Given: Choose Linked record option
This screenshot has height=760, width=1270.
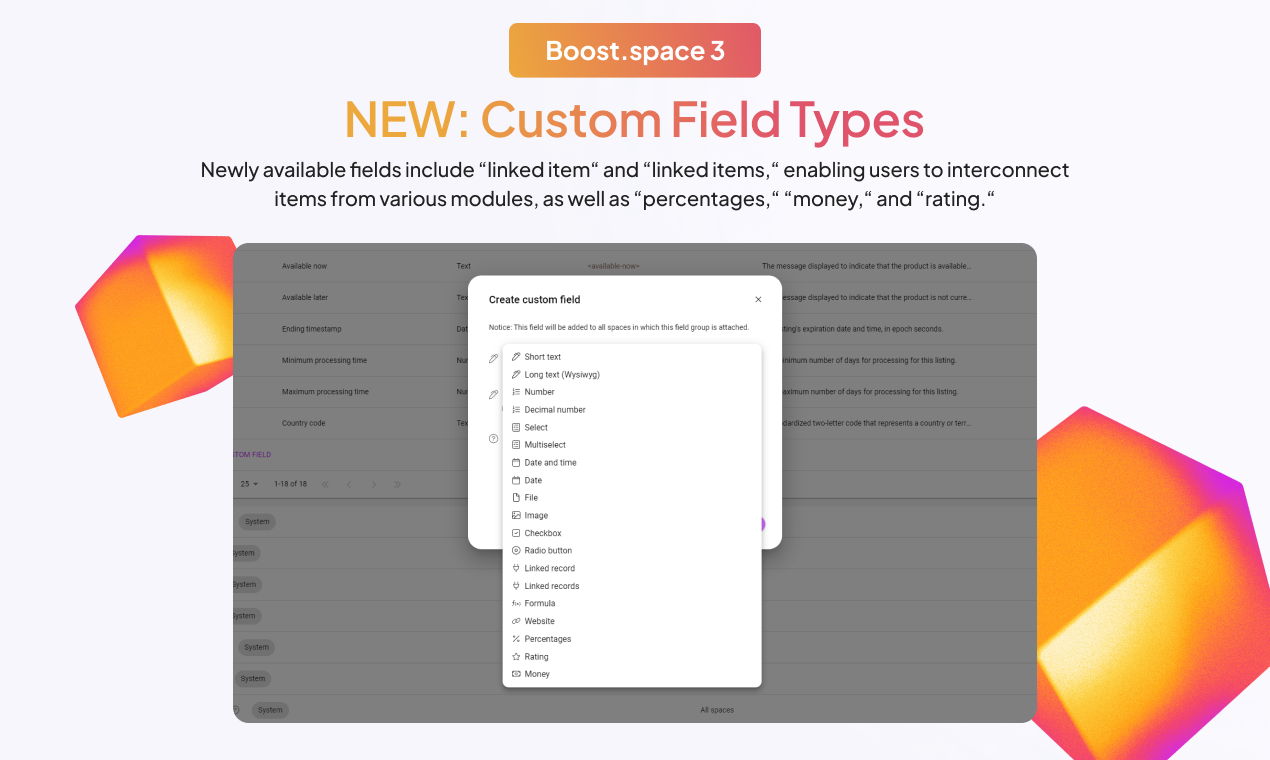Looking at the screenshot, I should (x=632, y=568).
